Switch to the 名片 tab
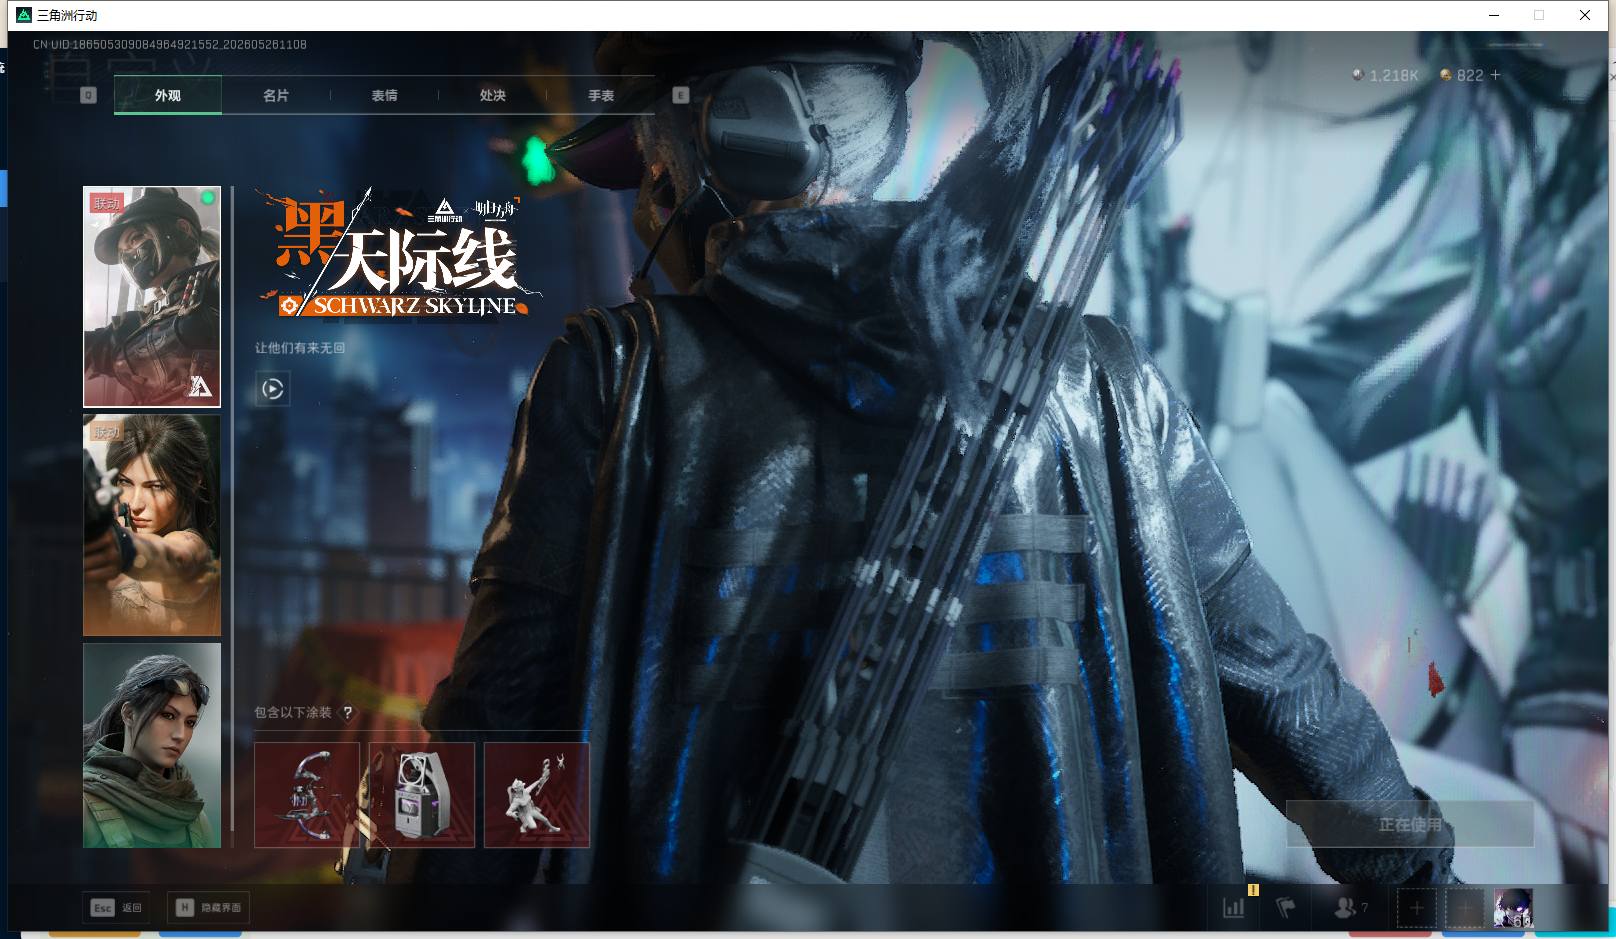 [276, 95]
